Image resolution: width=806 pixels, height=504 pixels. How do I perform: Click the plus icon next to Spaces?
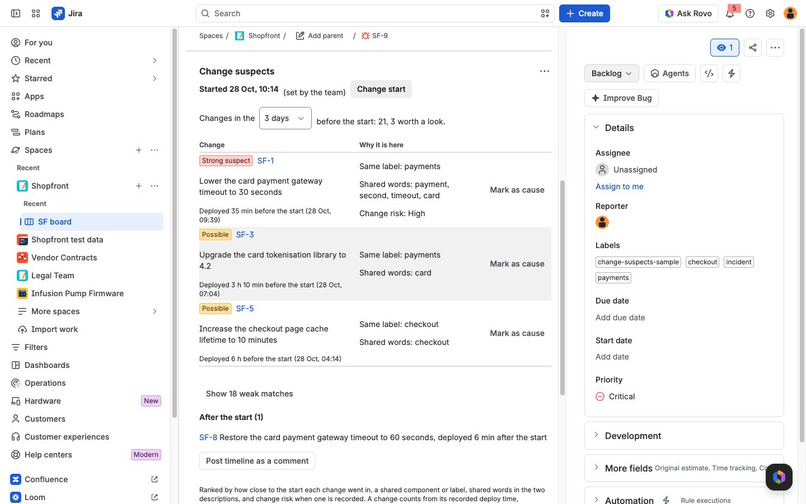(x=138, y=150)
